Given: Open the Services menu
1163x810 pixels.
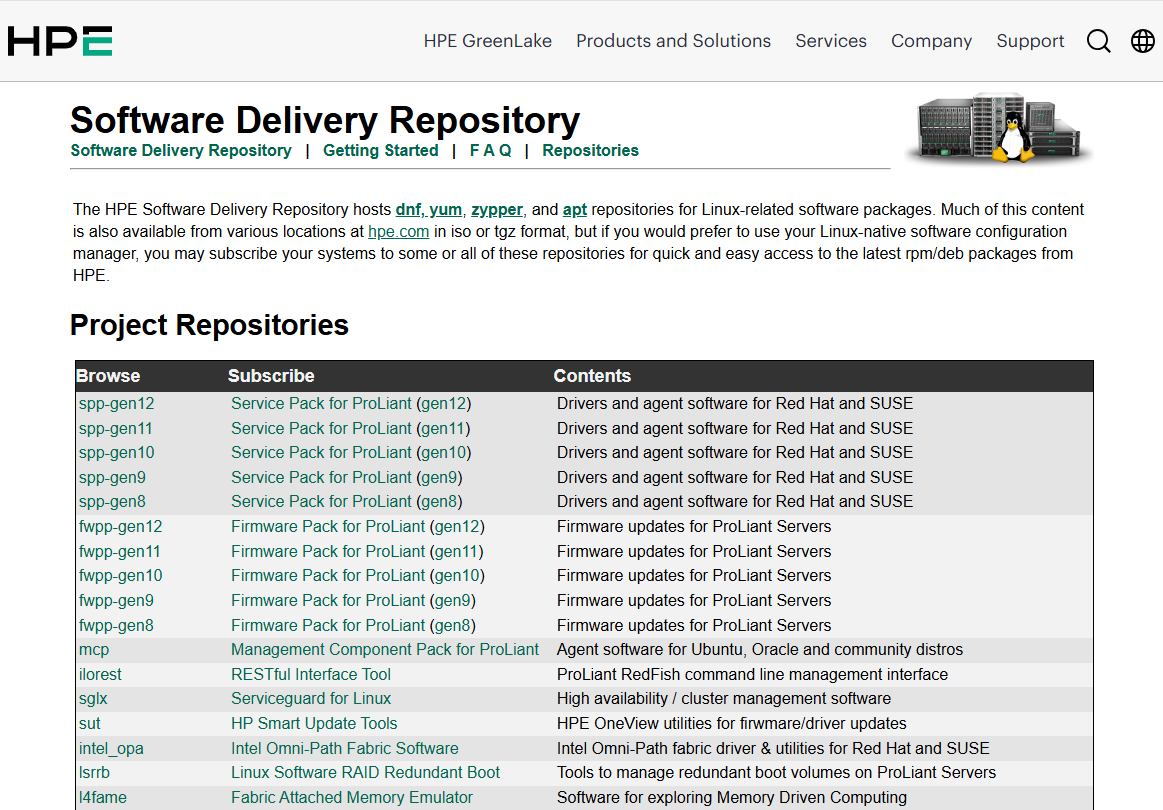Looking at the screenshot, I should (831, 41).
